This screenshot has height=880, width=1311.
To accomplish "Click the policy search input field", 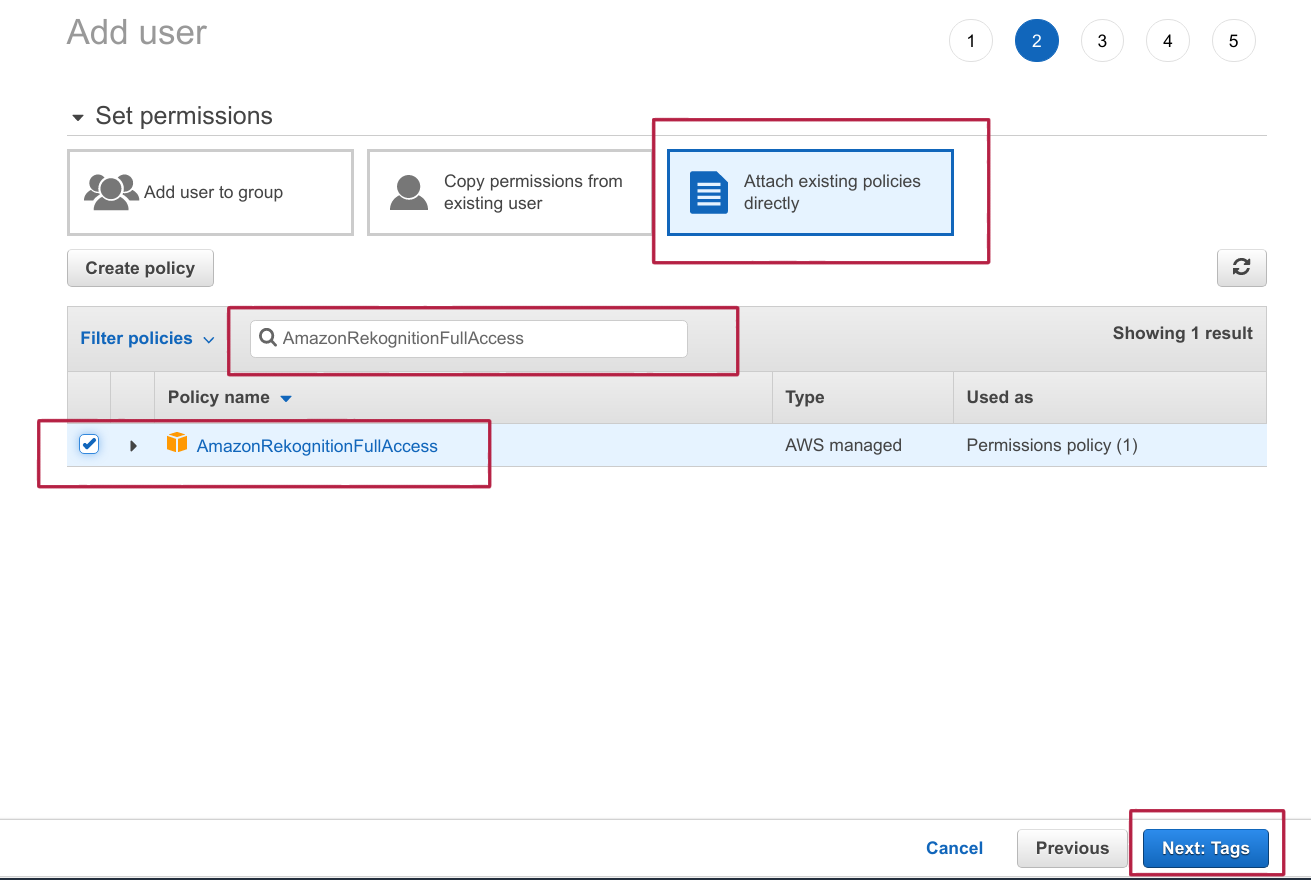I will [x=469, y=338].
